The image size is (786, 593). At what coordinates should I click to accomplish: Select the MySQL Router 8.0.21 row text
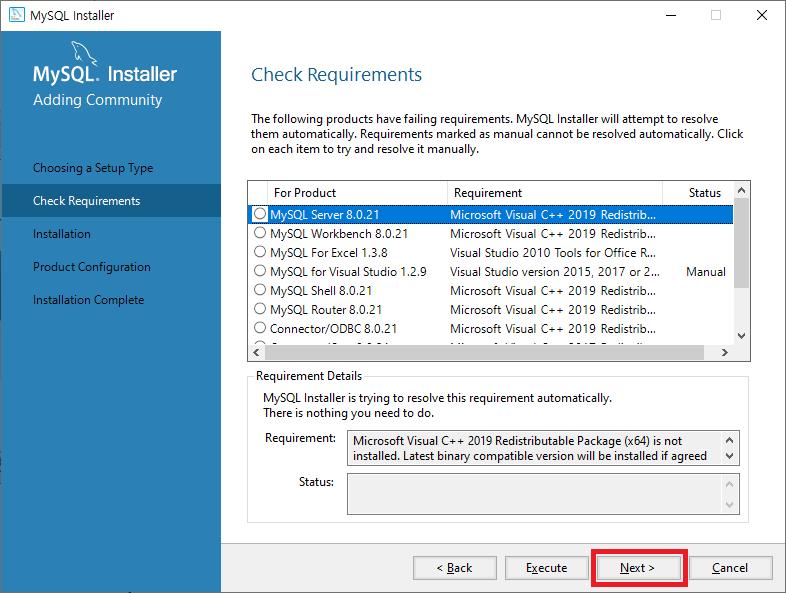click(326, 310)
